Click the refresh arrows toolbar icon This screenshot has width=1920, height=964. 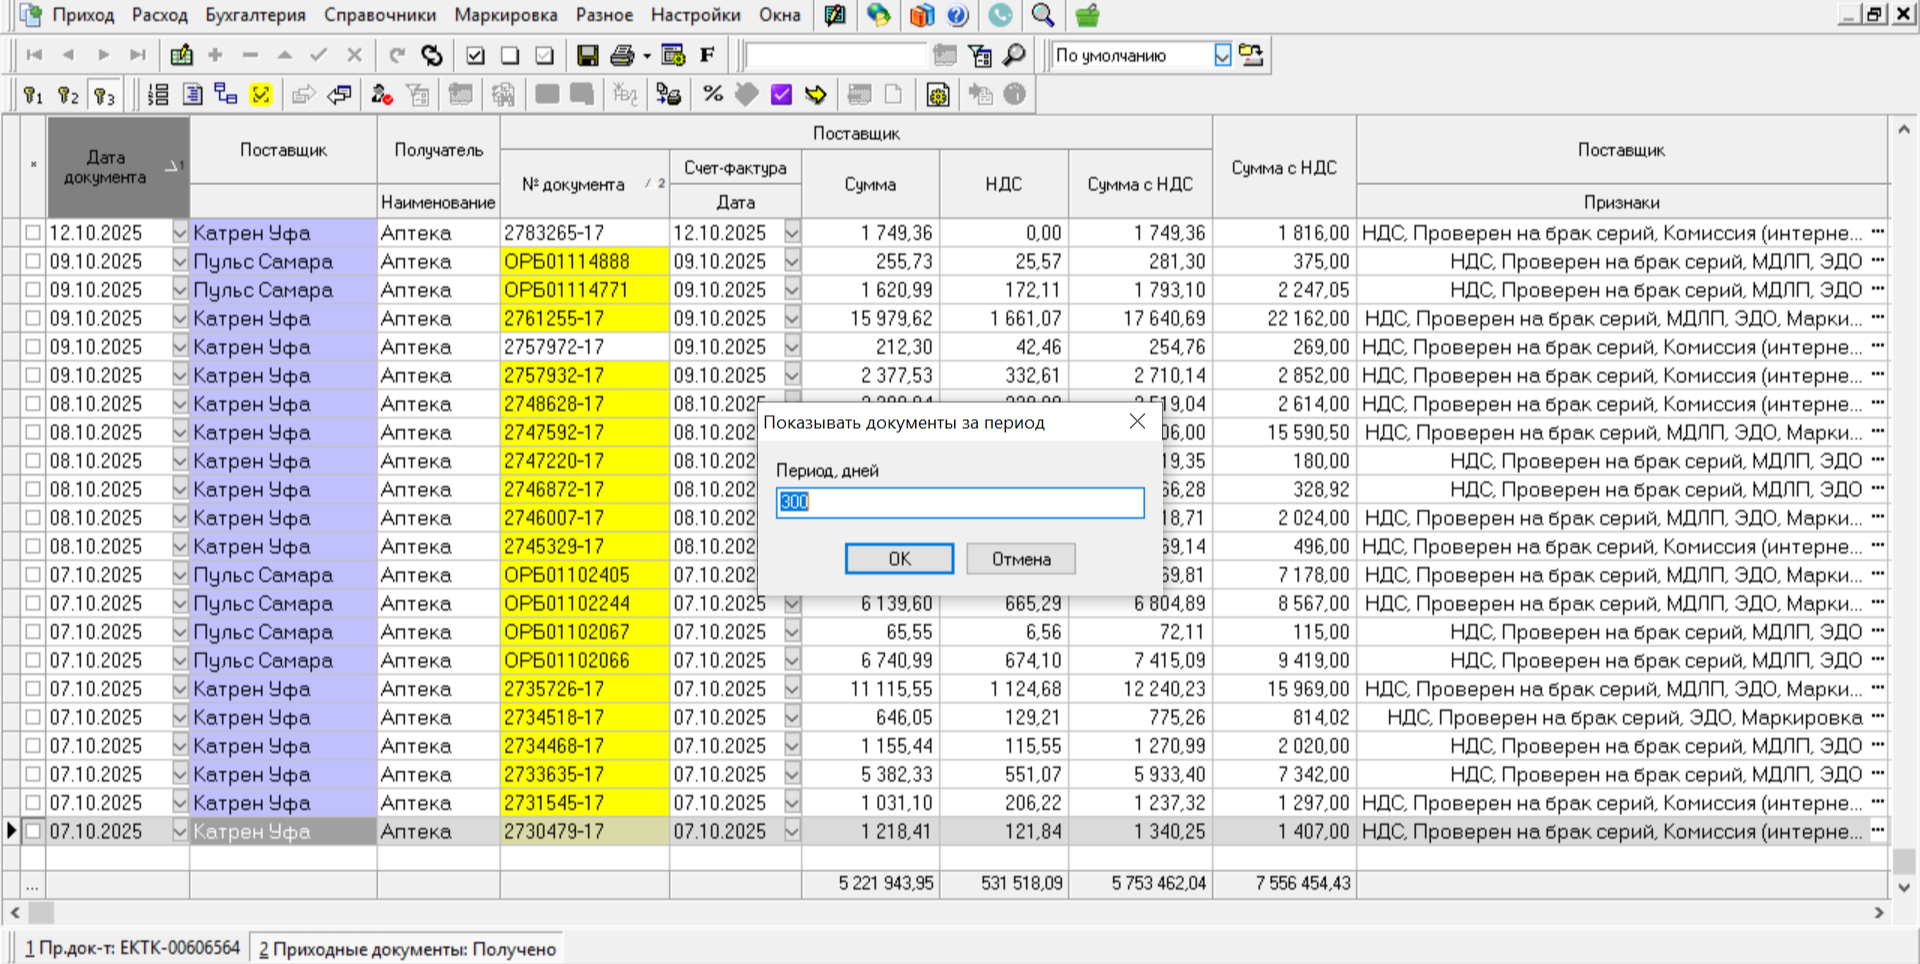[x=431, y=55]
